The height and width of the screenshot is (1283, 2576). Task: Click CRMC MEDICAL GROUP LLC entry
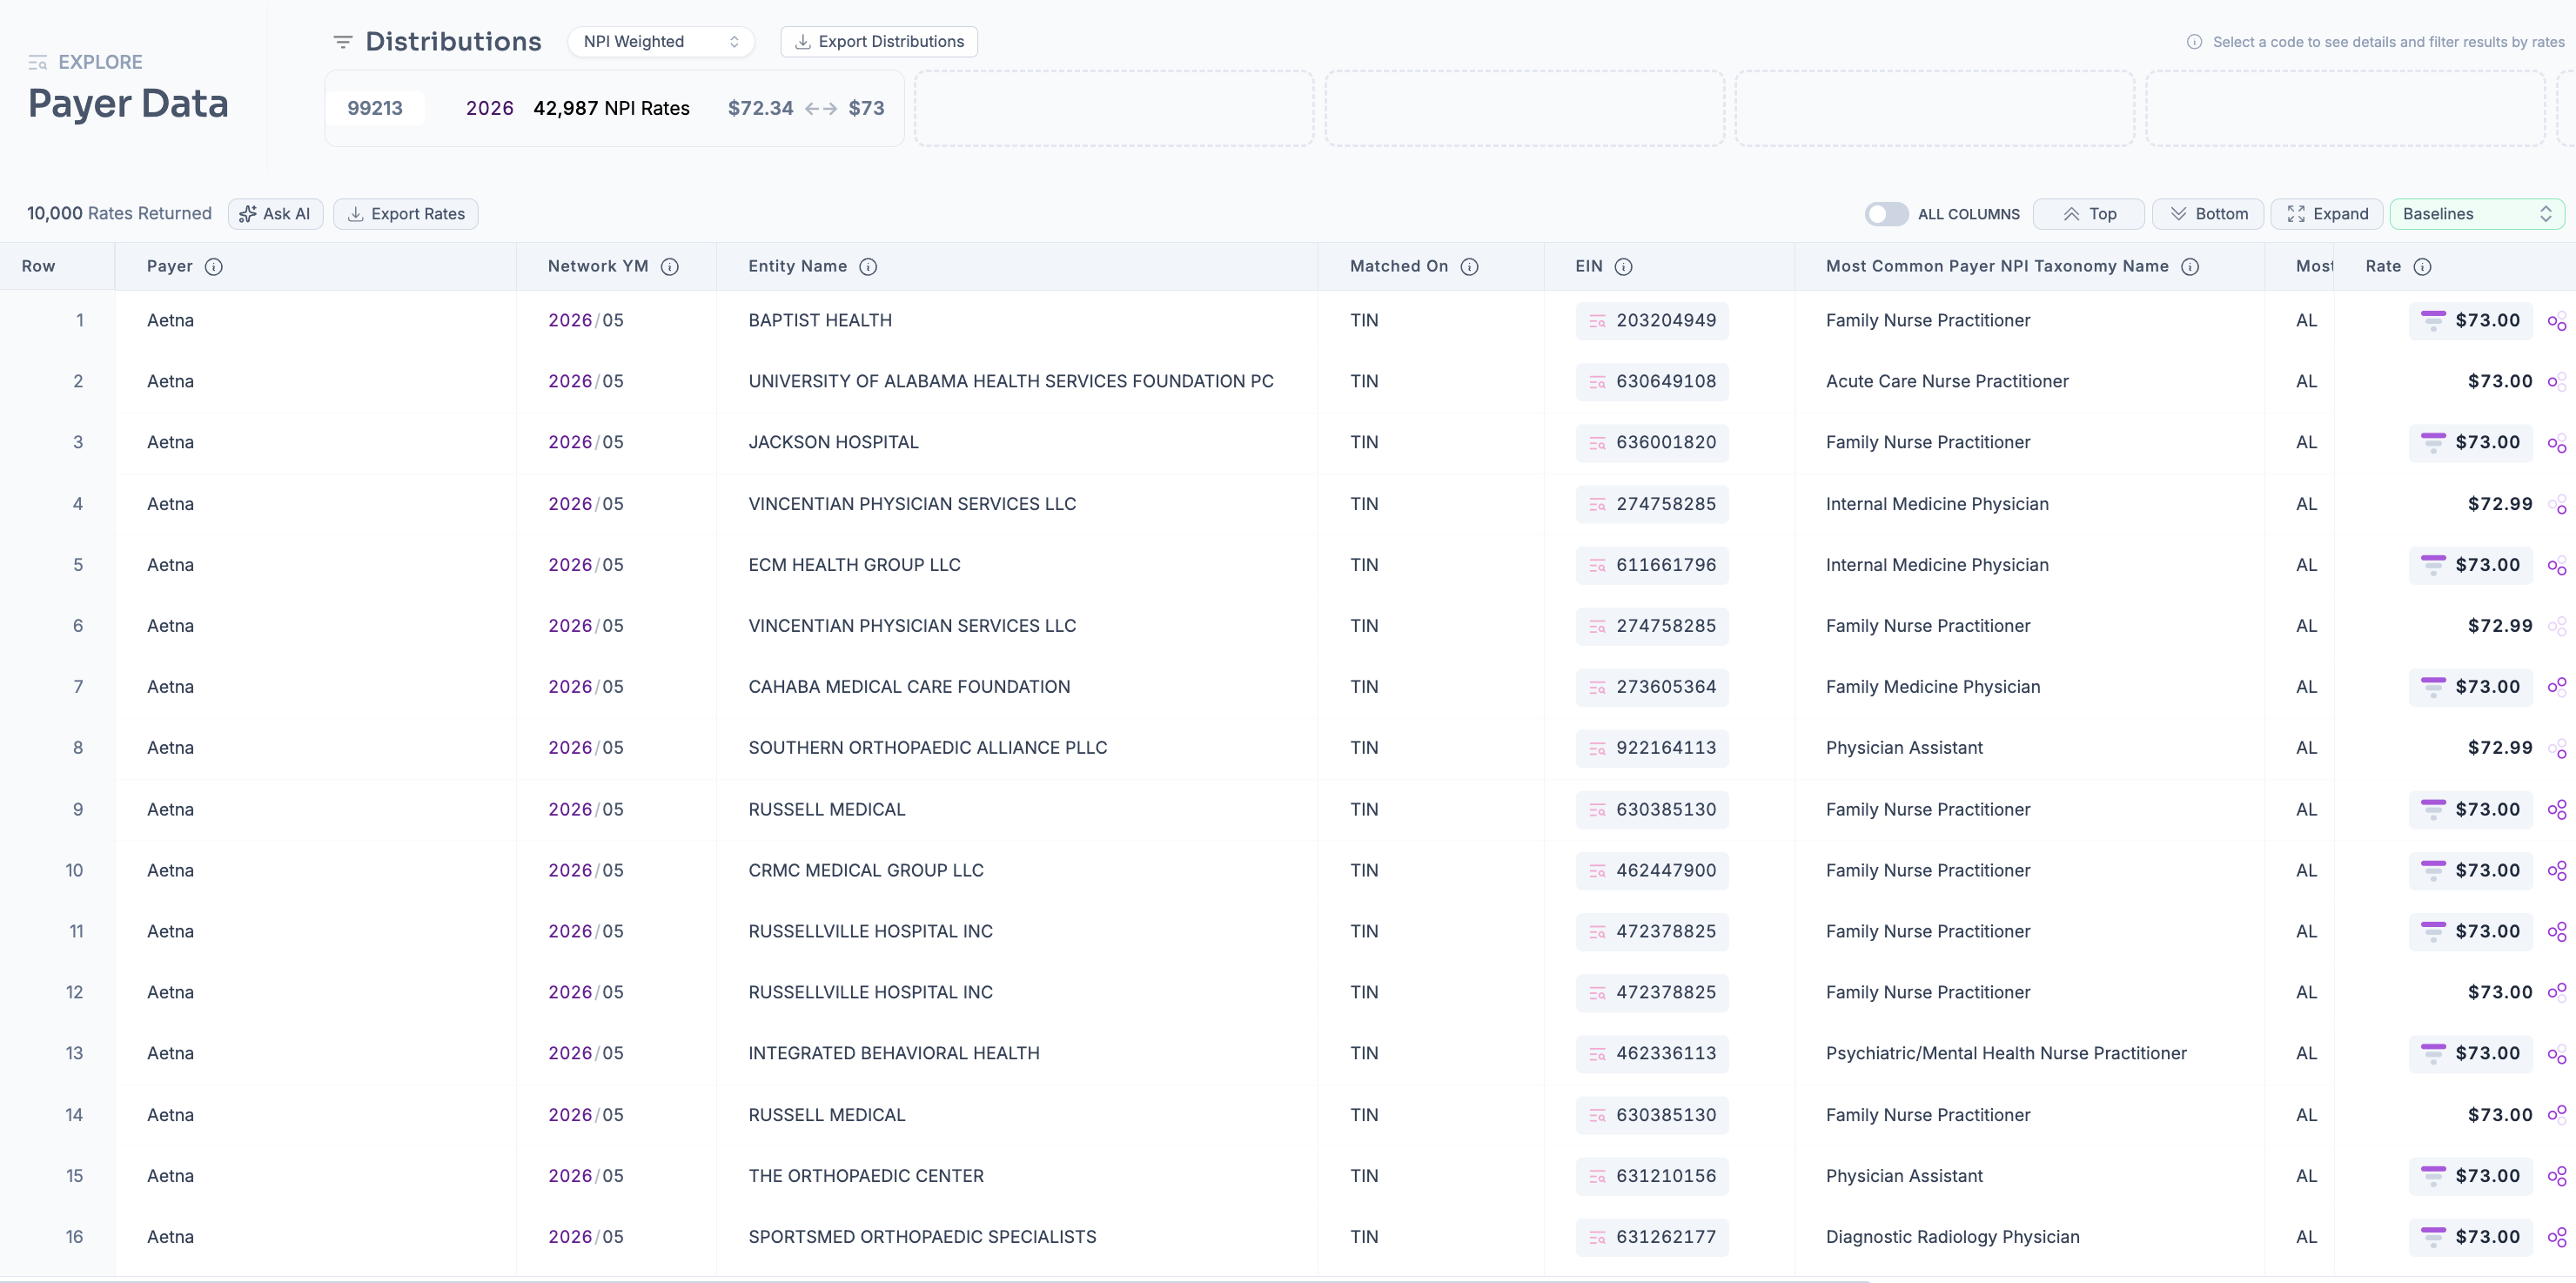pyautogui.click(x=866, y=871)
